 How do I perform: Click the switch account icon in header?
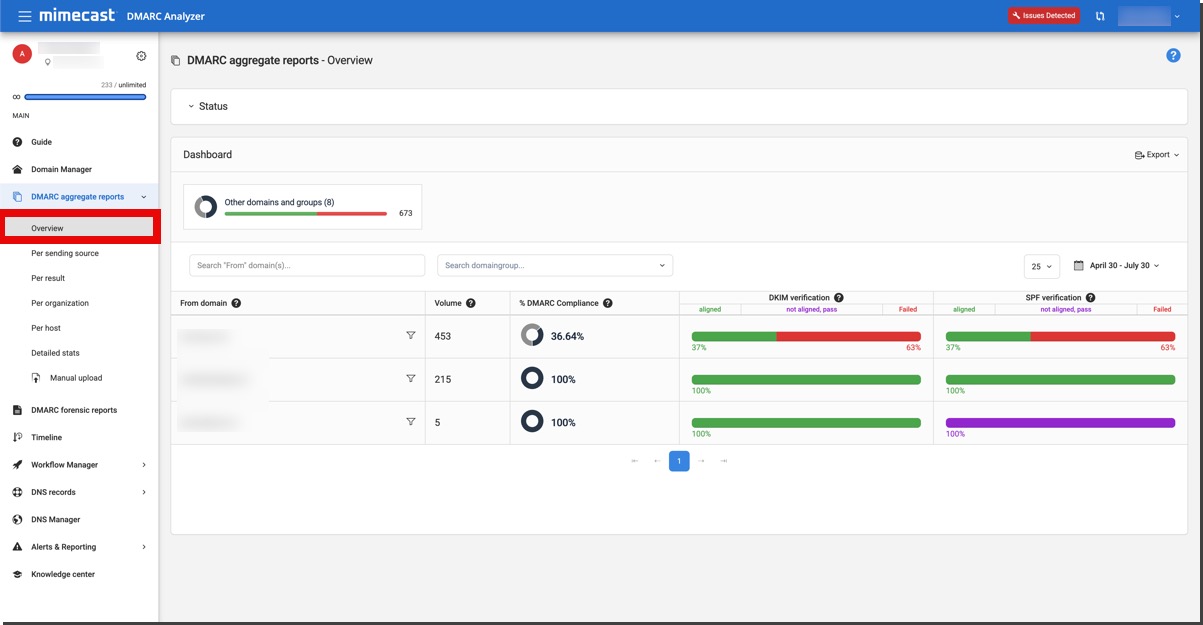pos(1100,16)
